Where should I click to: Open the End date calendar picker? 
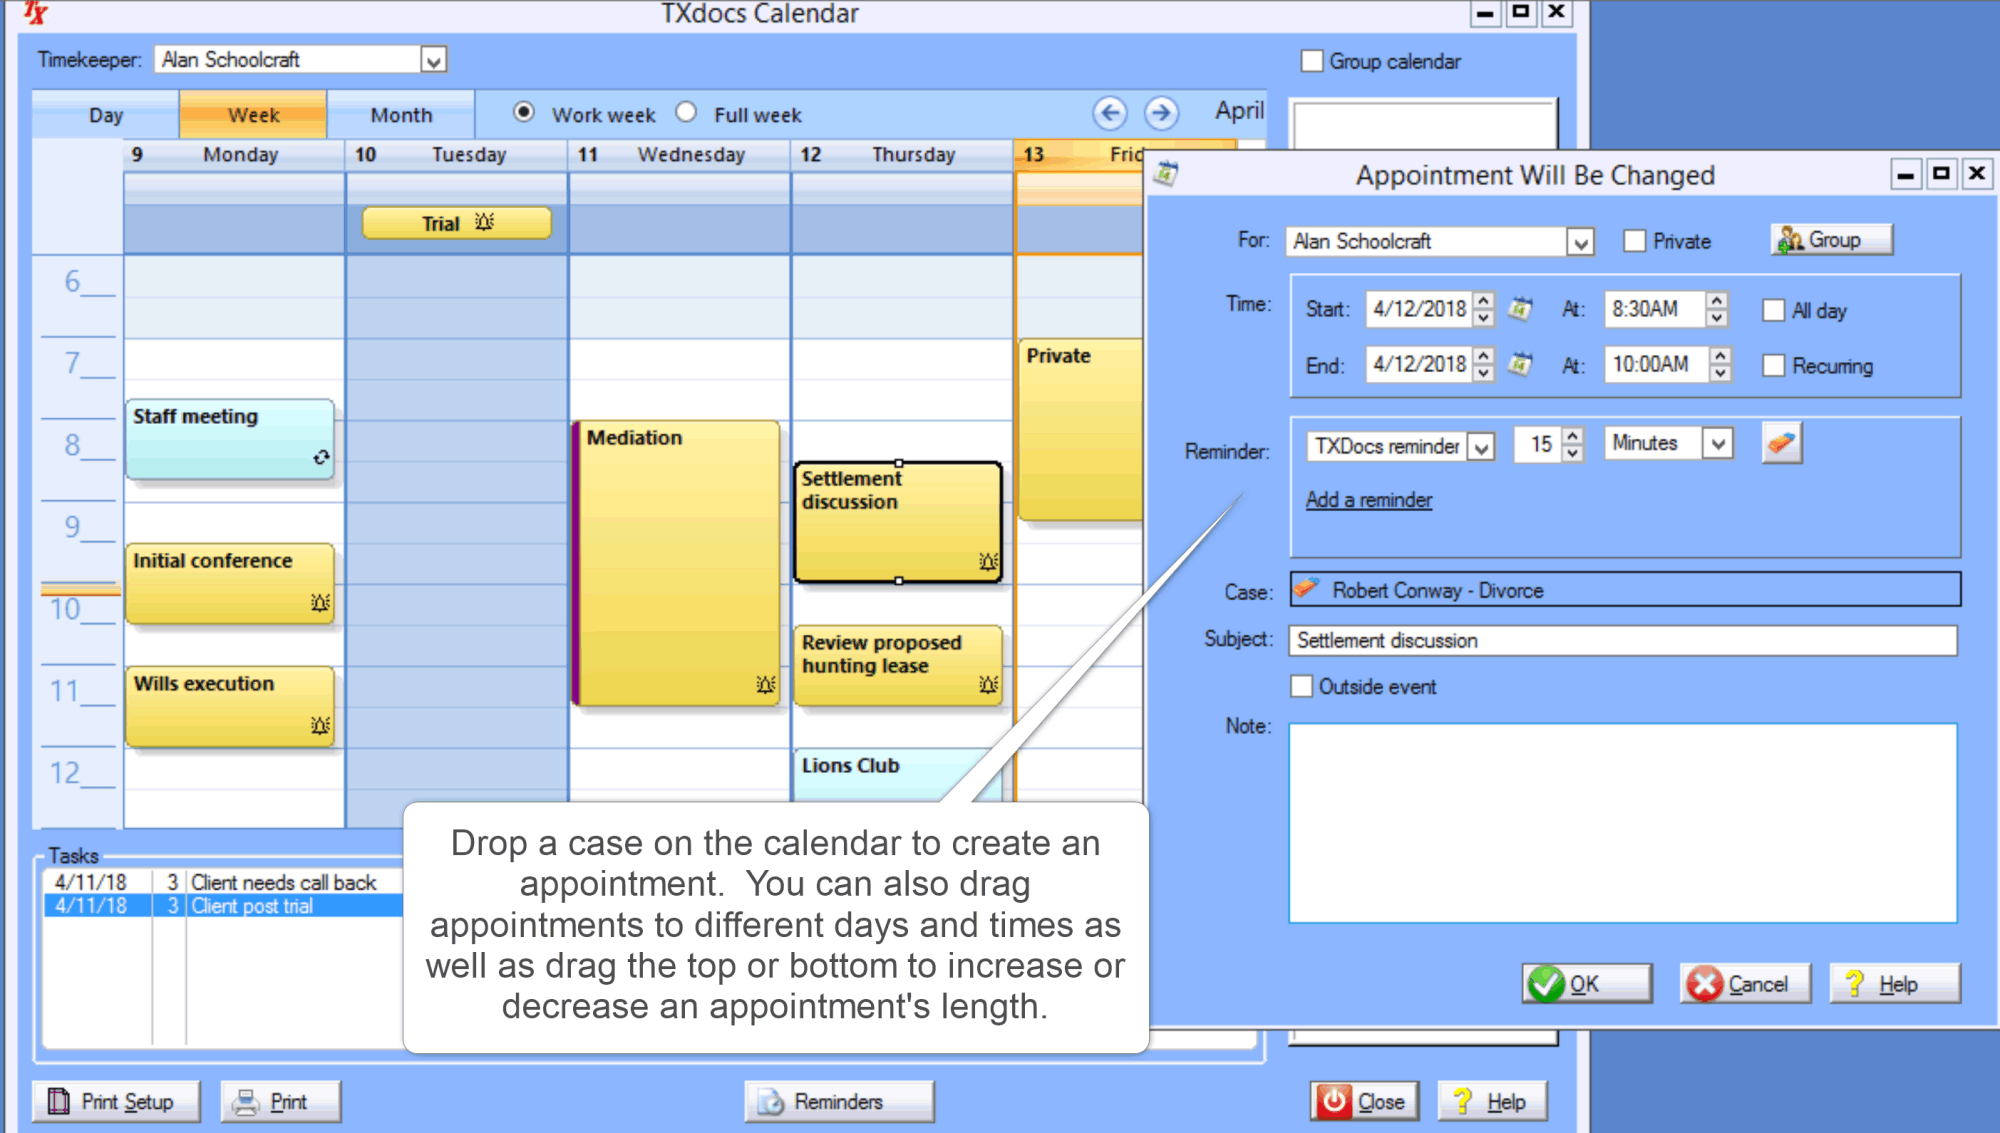[x=1519, y=364]
